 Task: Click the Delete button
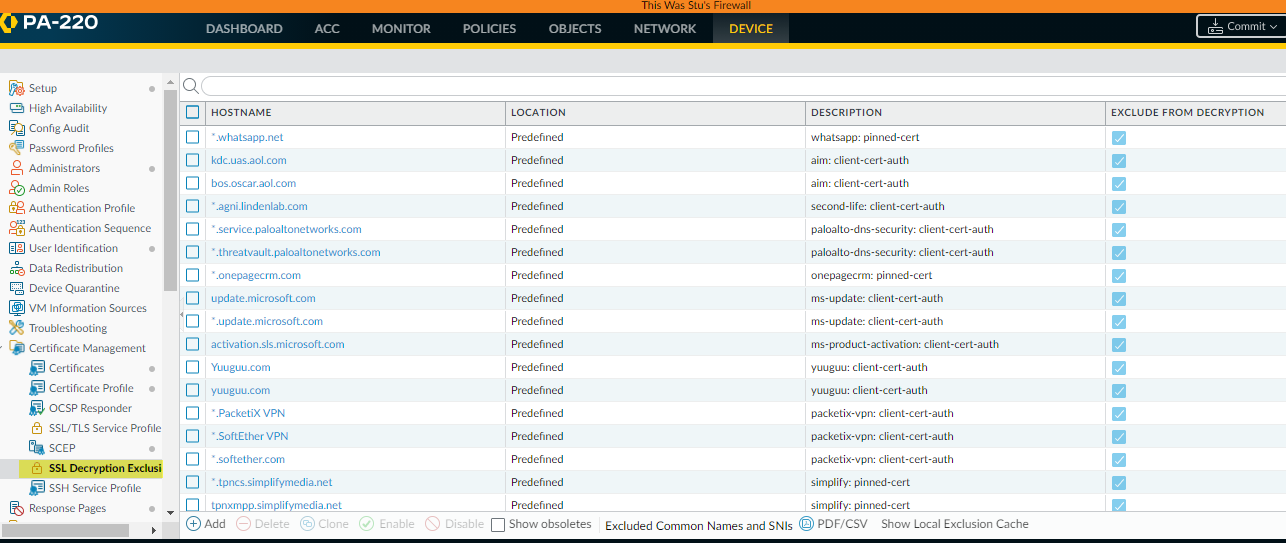[x=263, y=524]
